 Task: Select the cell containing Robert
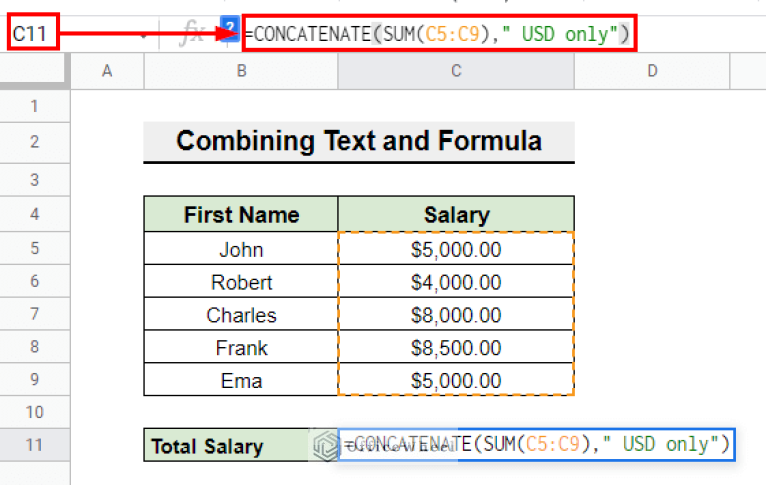tap(241, 282)
